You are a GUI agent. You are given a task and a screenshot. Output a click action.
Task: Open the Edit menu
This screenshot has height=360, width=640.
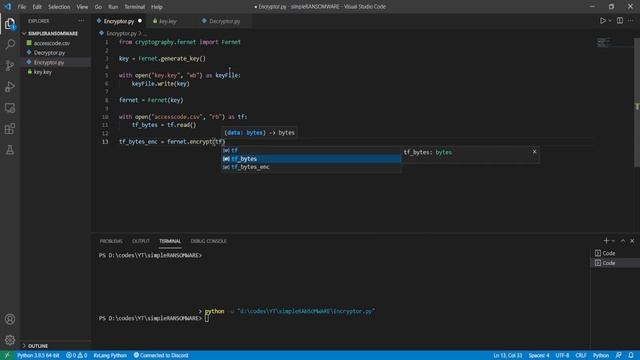(37, 7)
